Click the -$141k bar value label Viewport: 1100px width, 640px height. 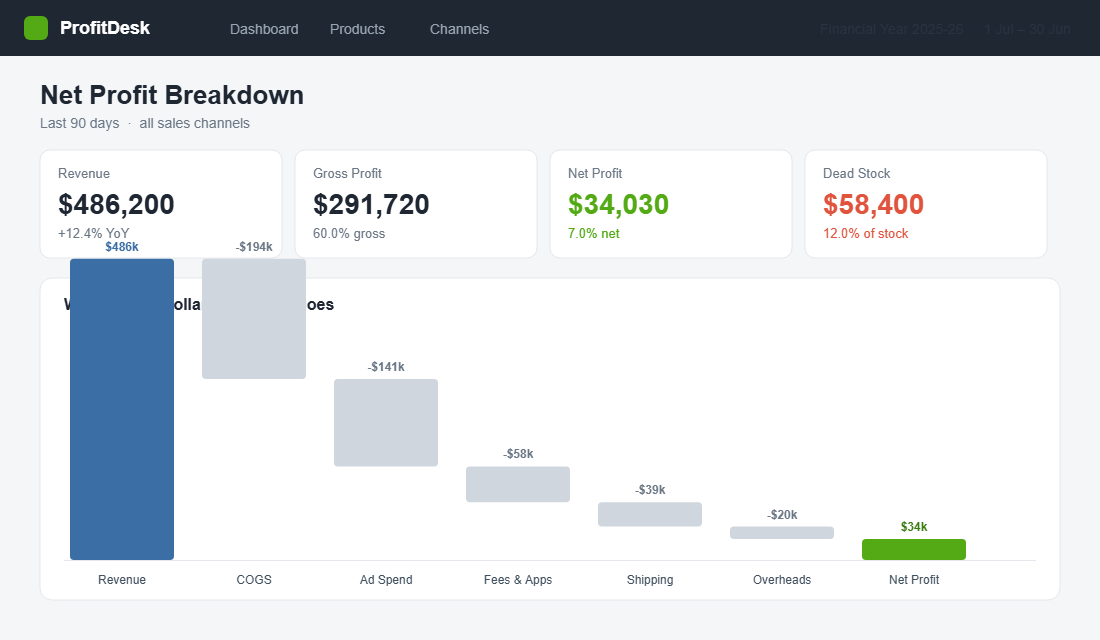tap(386, 367)
